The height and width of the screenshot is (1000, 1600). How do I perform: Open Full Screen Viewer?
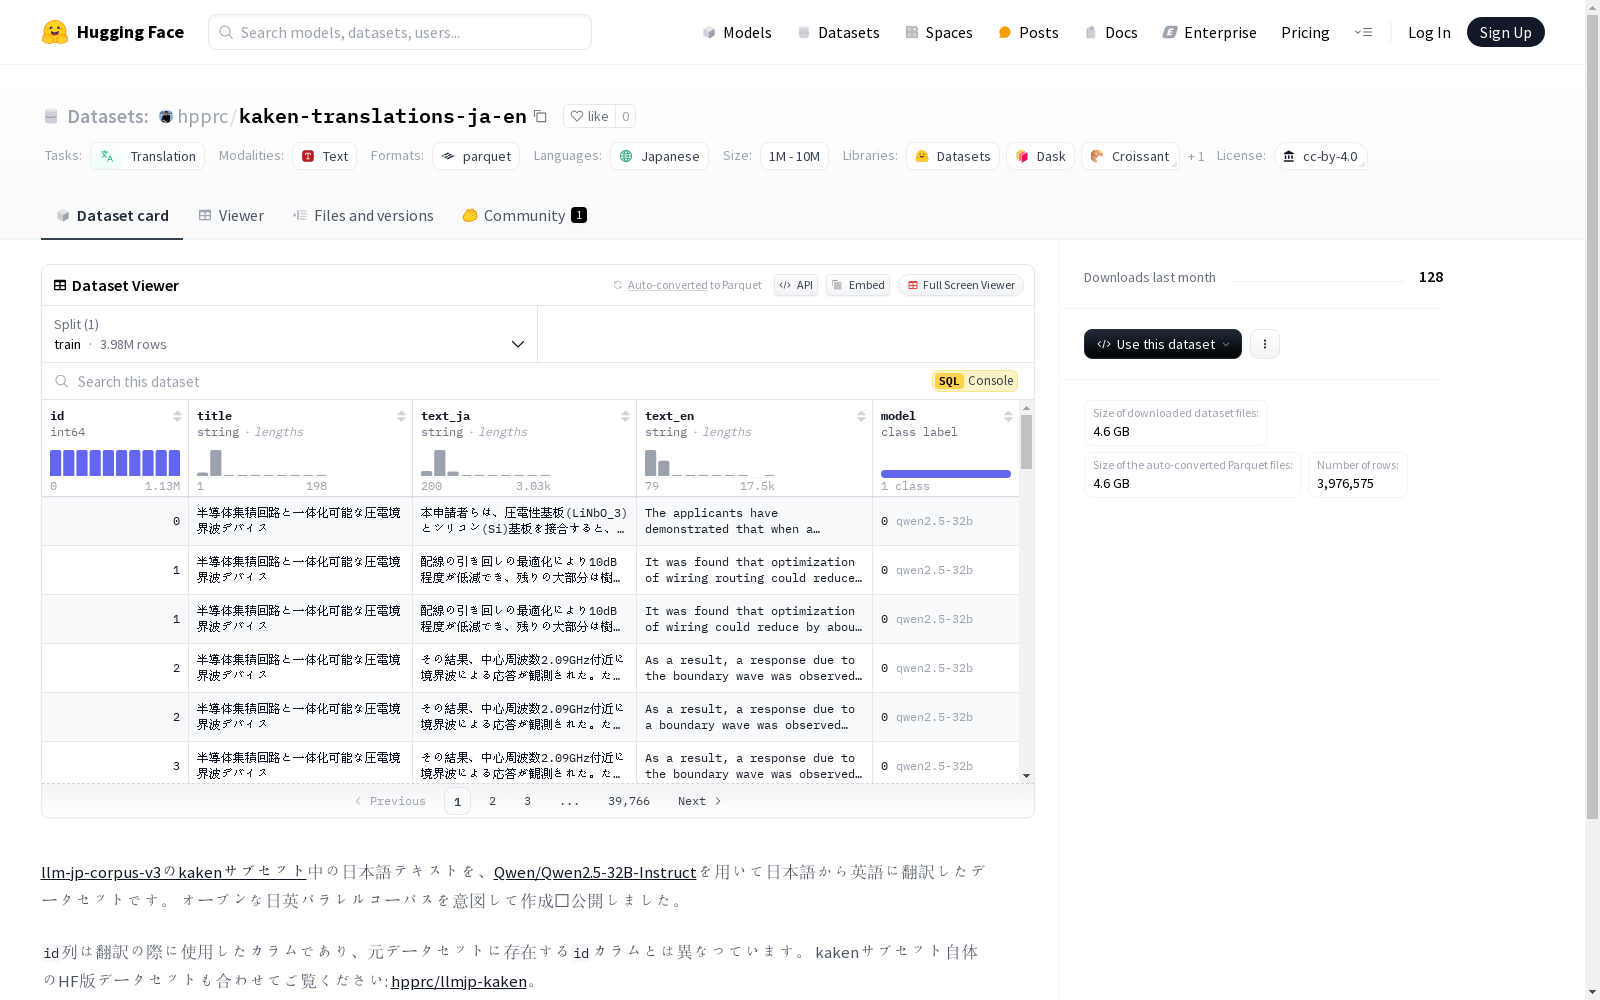961,285
